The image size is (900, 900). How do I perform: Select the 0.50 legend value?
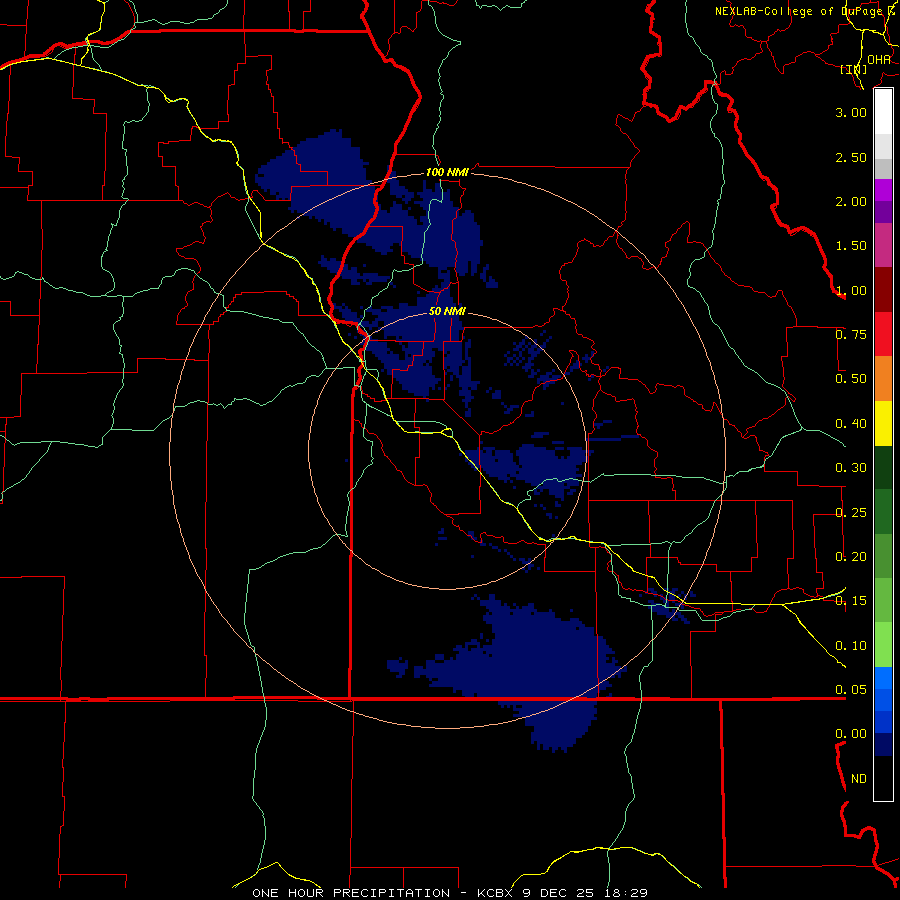point(851,379)
